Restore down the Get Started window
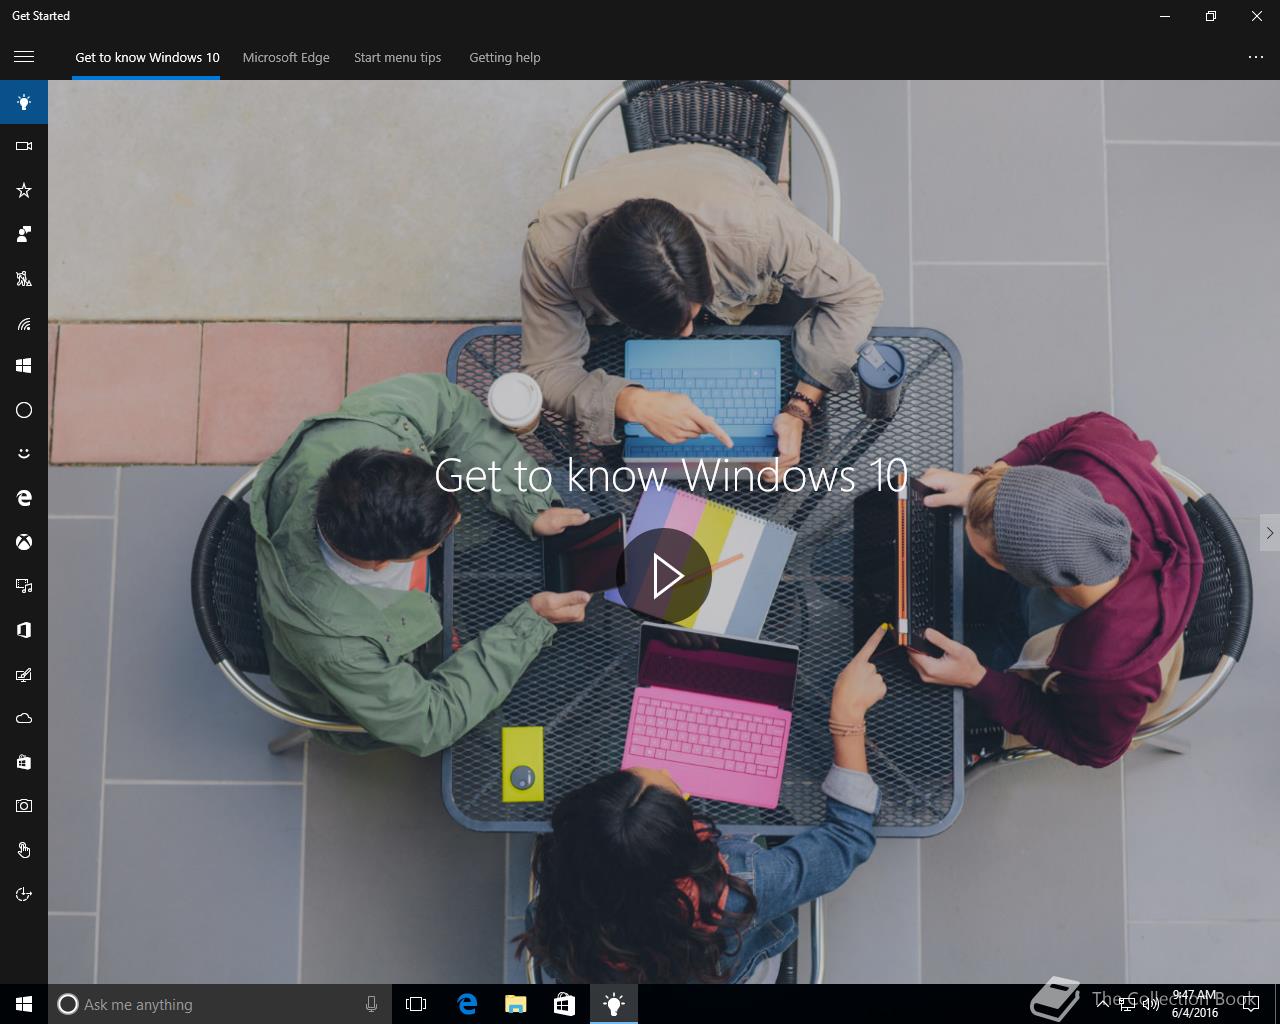 pos(1210,16)
